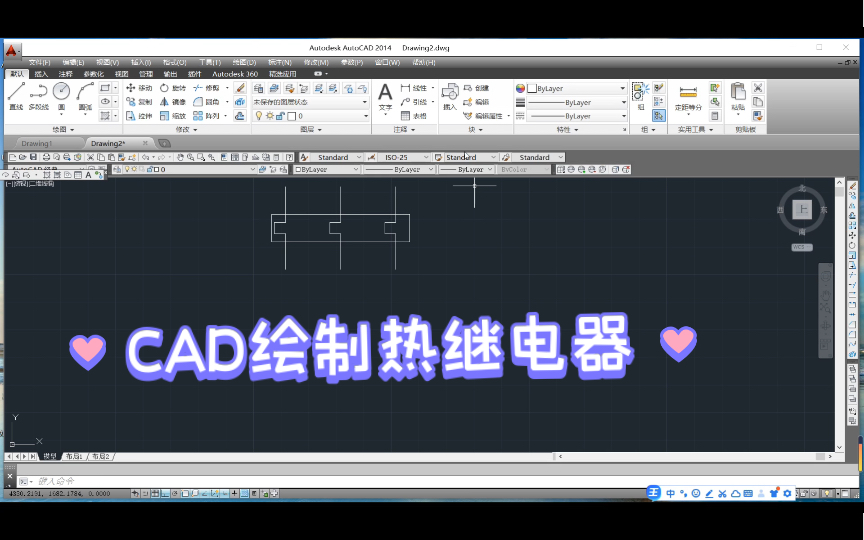Open the Modify (修改M) menu

tap(316, 62)
